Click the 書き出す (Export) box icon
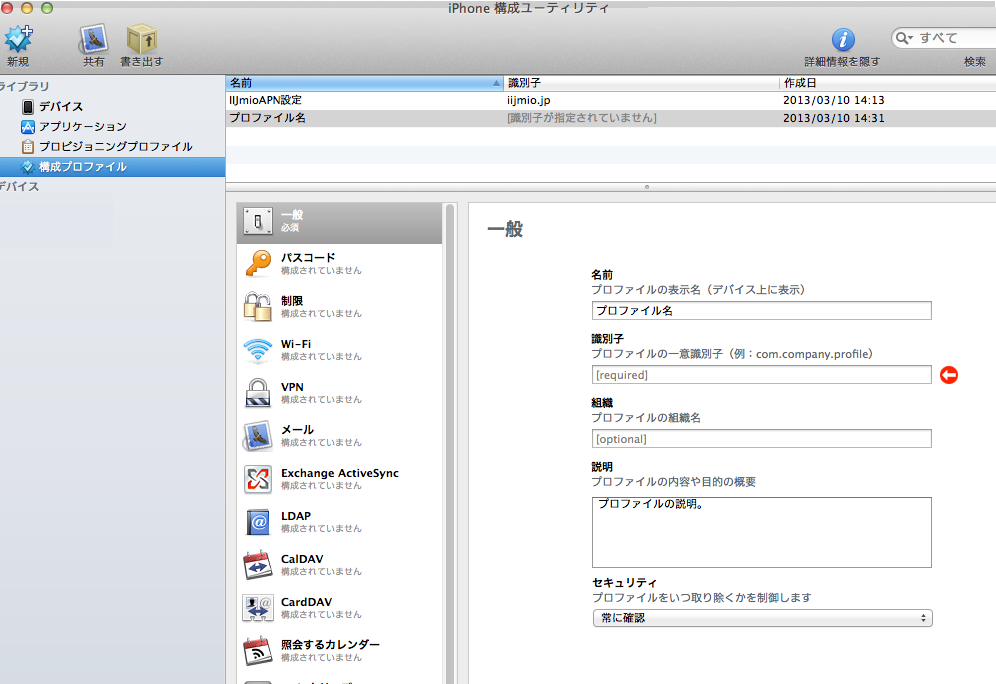This screenshot has width=996, height=684. point(142,40)
